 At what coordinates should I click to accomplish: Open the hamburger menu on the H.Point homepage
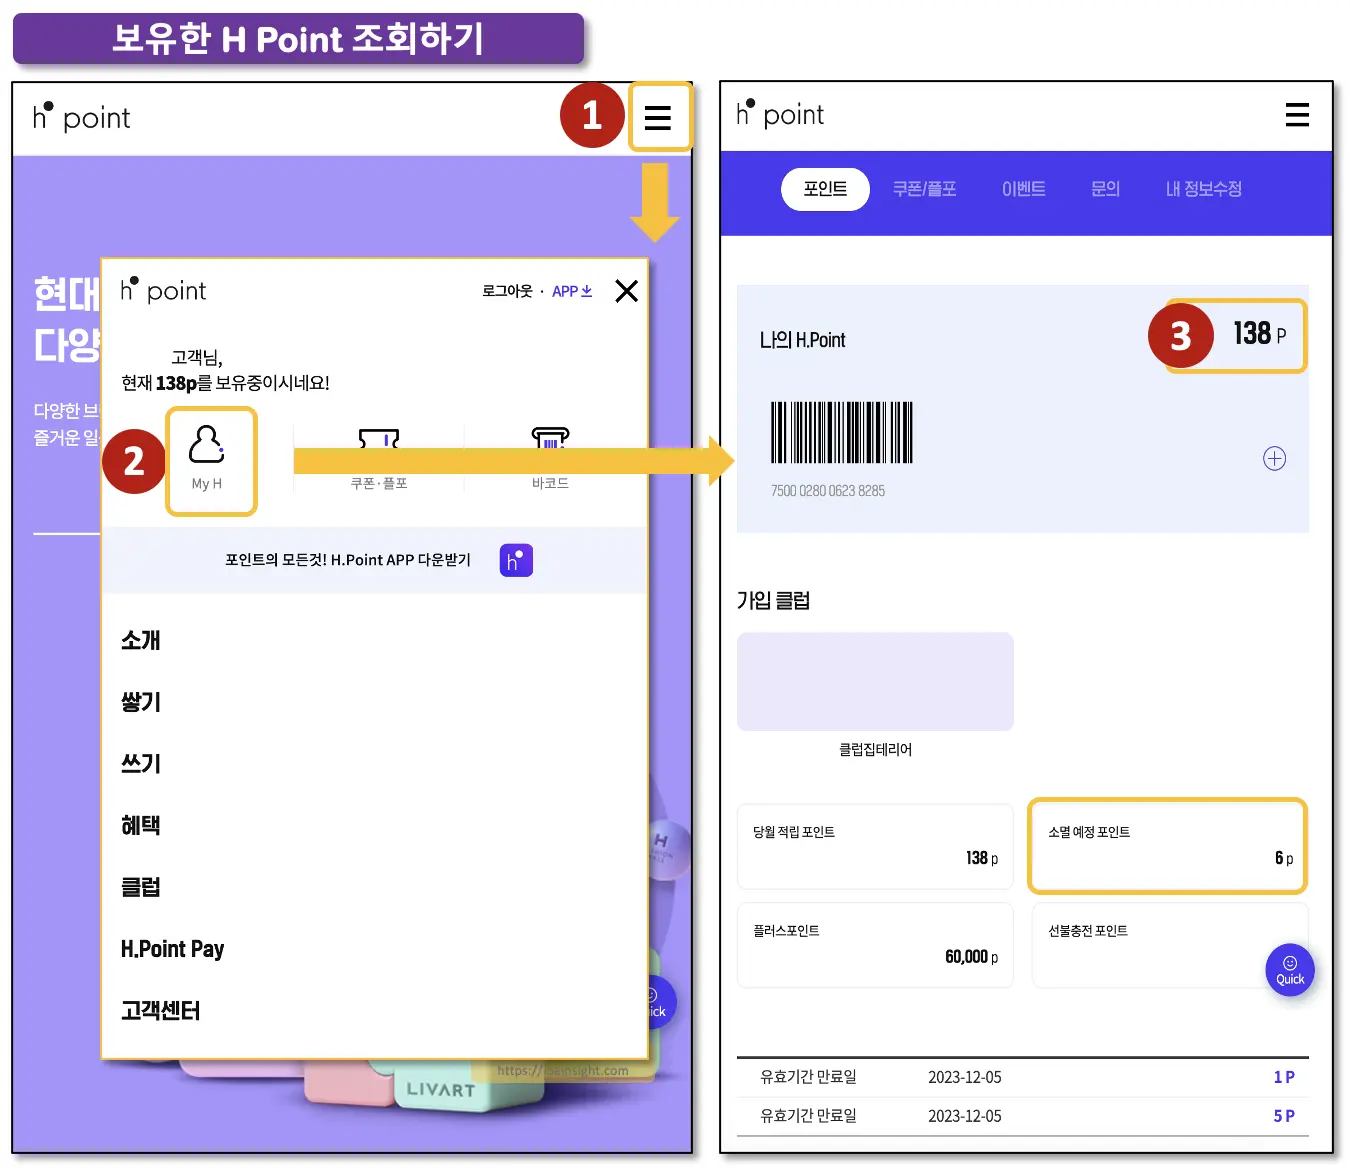[x=660, y=116]
